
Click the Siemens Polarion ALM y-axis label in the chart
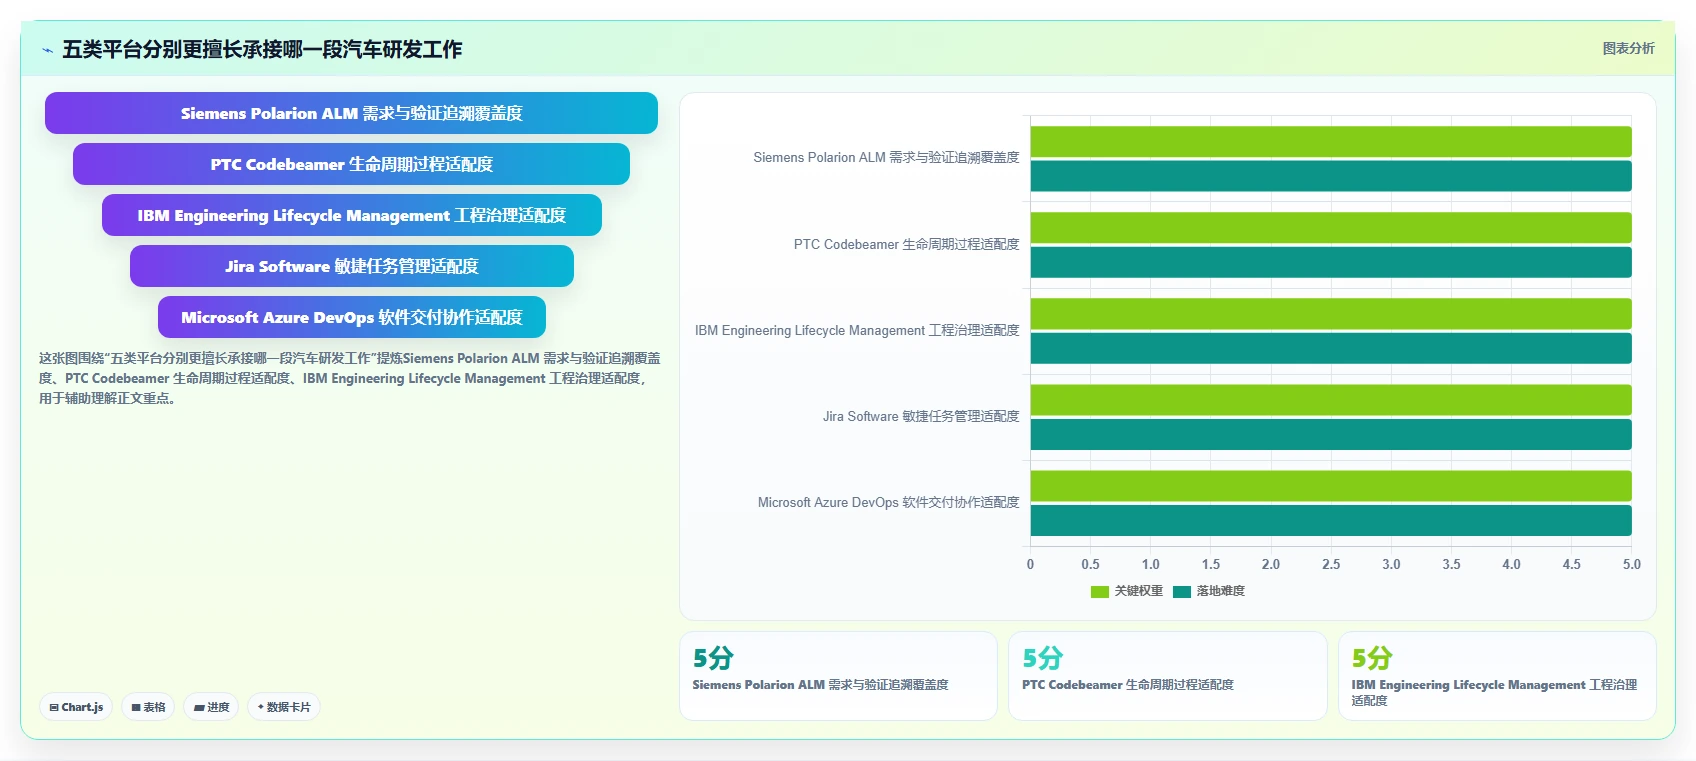point(886,158)
